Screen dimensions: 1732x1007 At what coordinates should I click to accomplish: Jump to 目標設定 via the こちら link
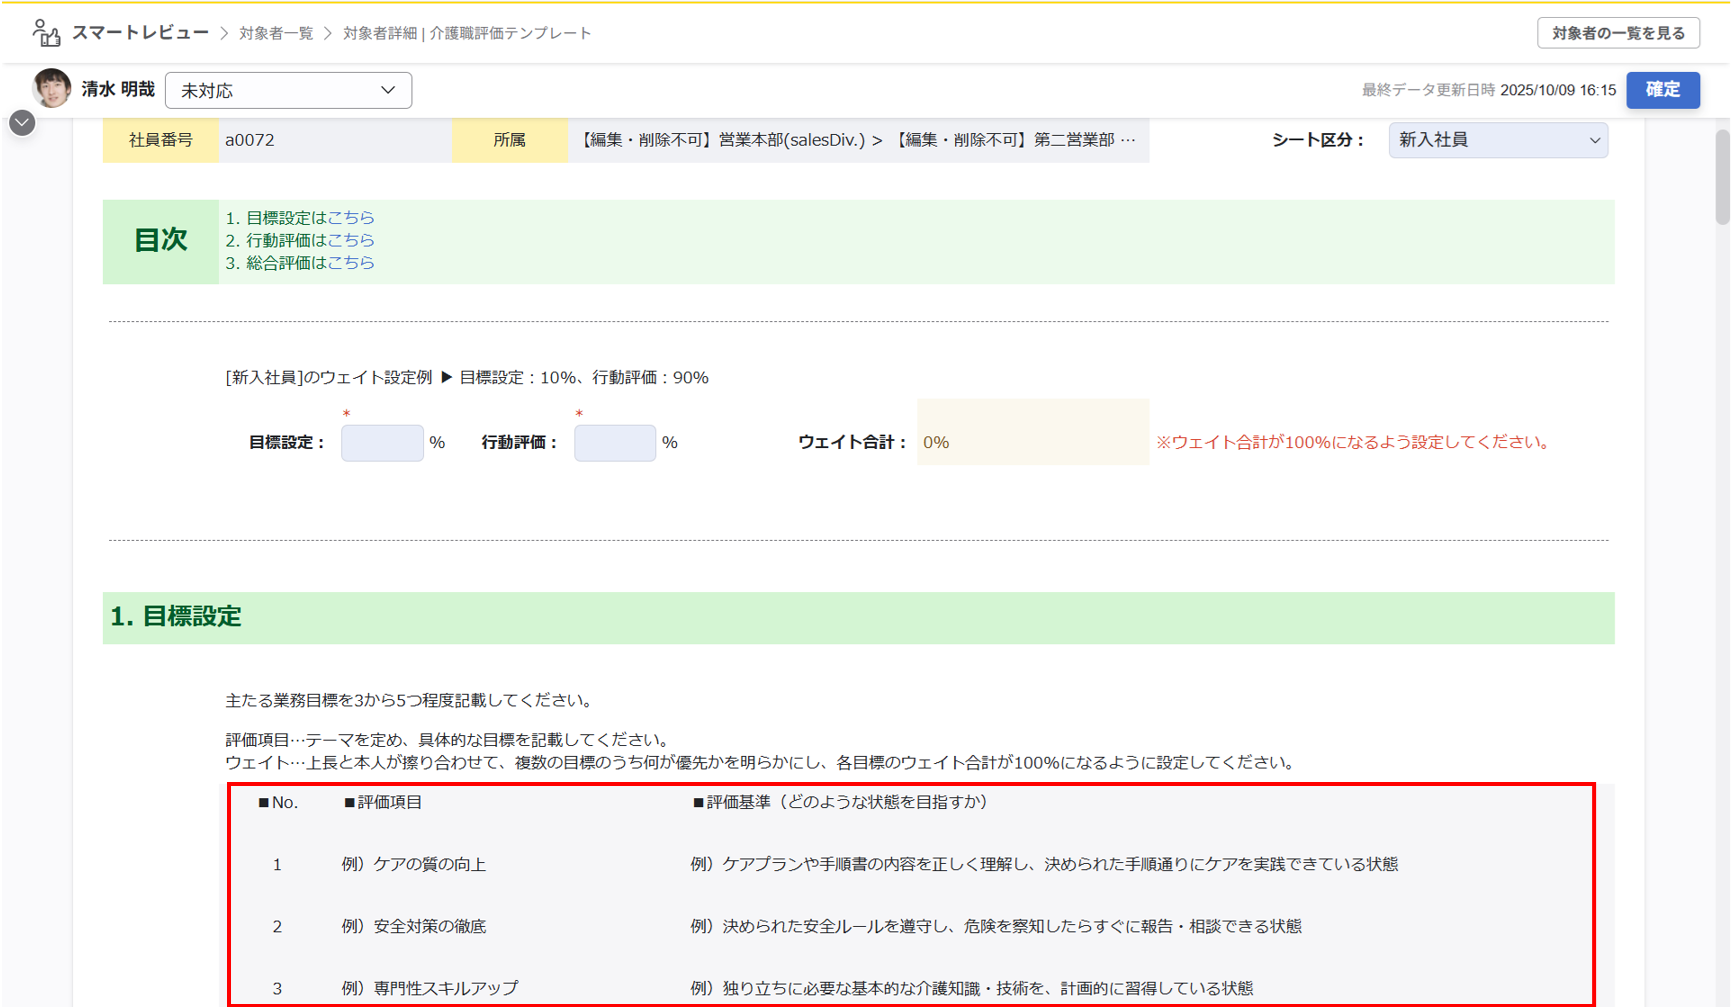point(351,218)
